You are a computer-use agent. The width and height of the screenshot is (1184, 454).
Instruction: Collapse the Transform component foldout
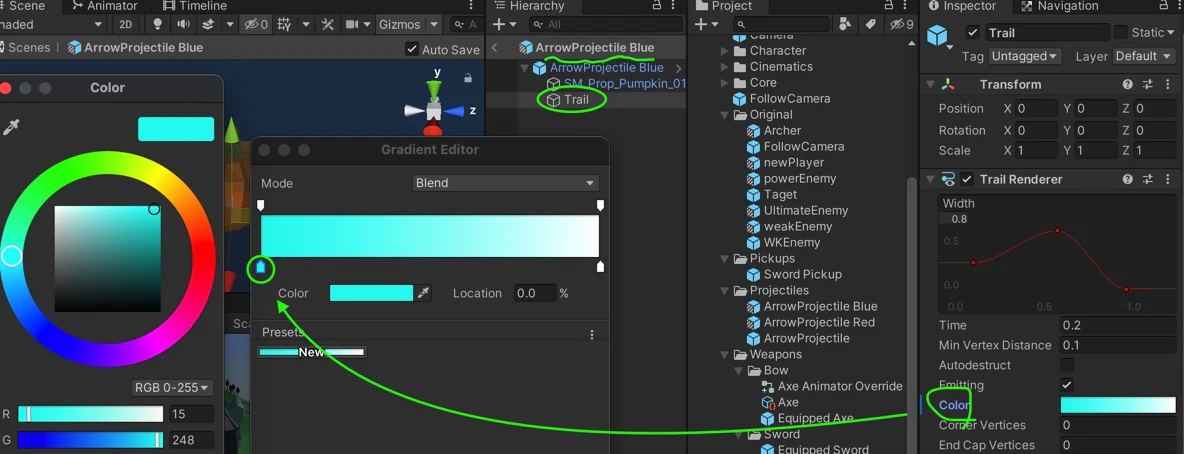(x=930, y=85)
